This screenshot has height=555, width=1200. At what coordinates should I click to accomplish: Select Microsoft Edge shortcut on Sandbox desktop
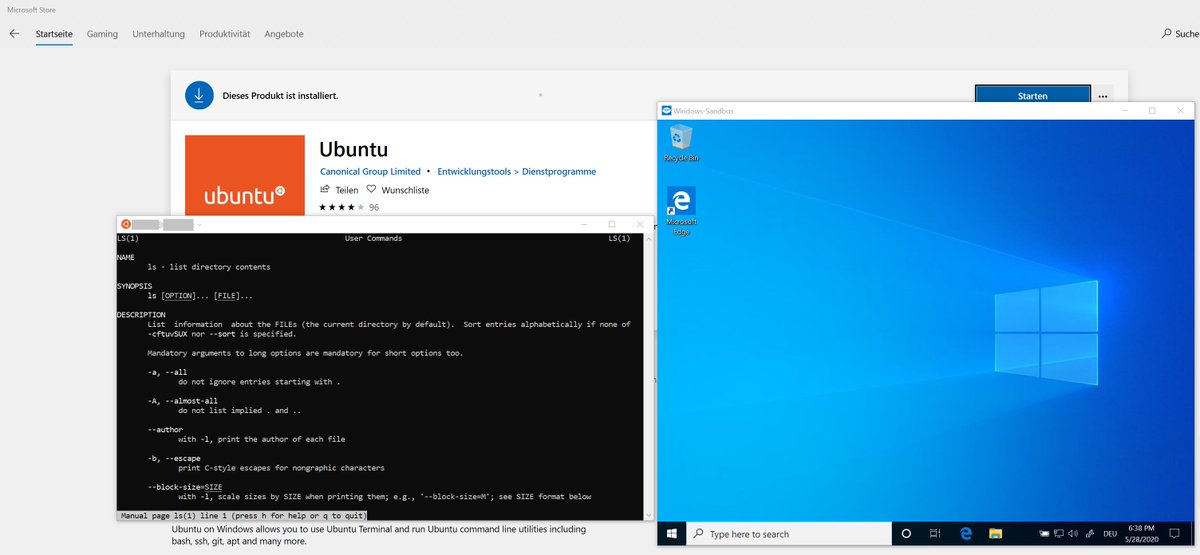(681, 211)
